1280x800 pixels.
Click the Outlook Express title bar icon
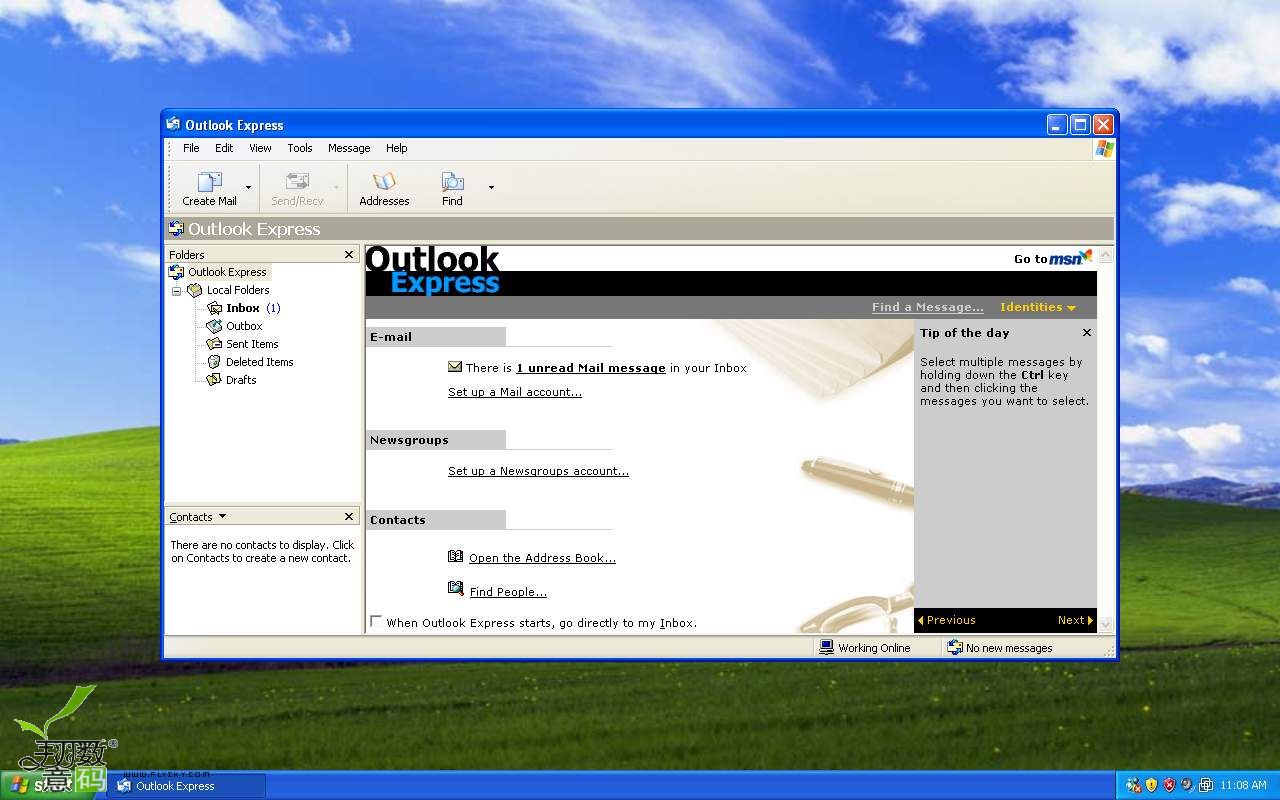point(173,124)
